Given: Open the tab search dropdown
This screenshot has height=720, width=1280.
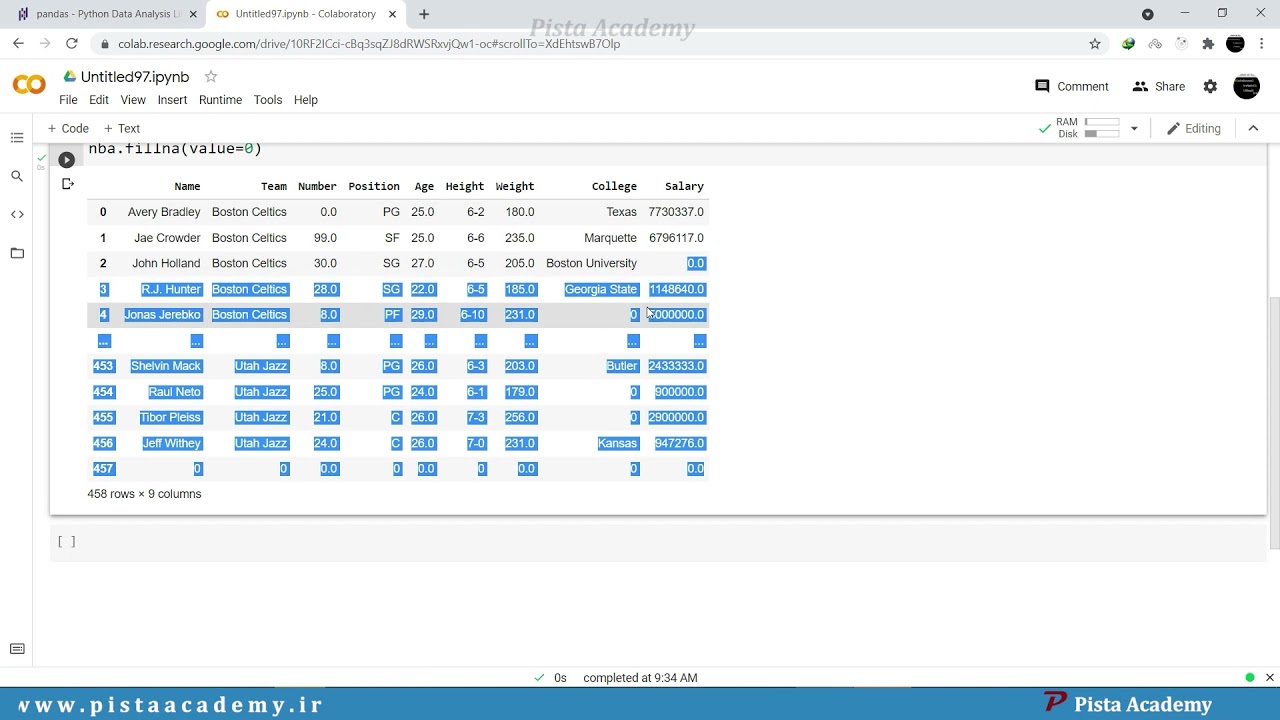Looking at the screenshot, I should [1148, 14].
